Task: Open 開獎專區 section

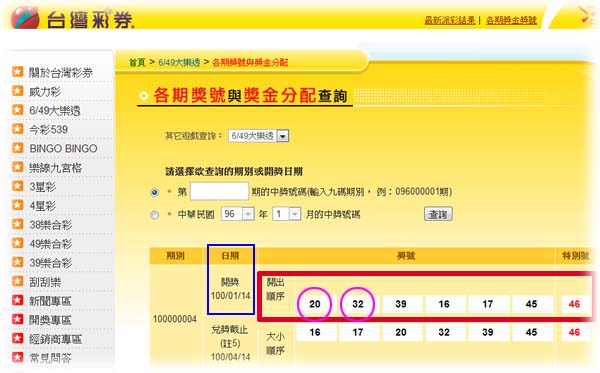Action: click(x=50, y=320)
